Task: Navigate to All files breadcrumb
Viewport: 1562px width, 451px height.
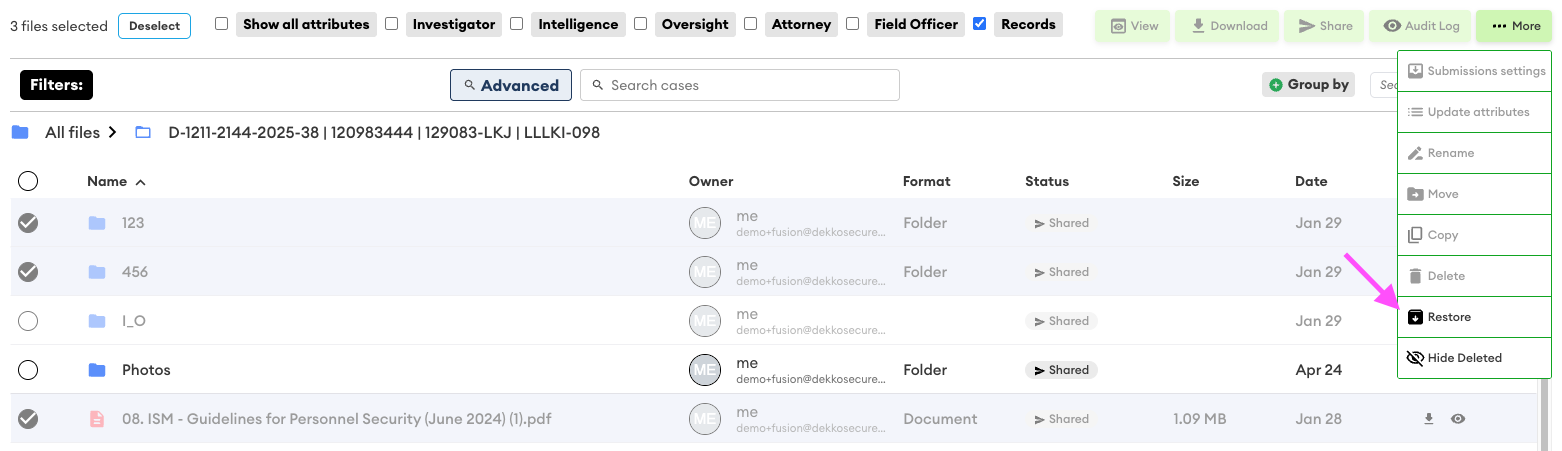Action: coord(72,132)
